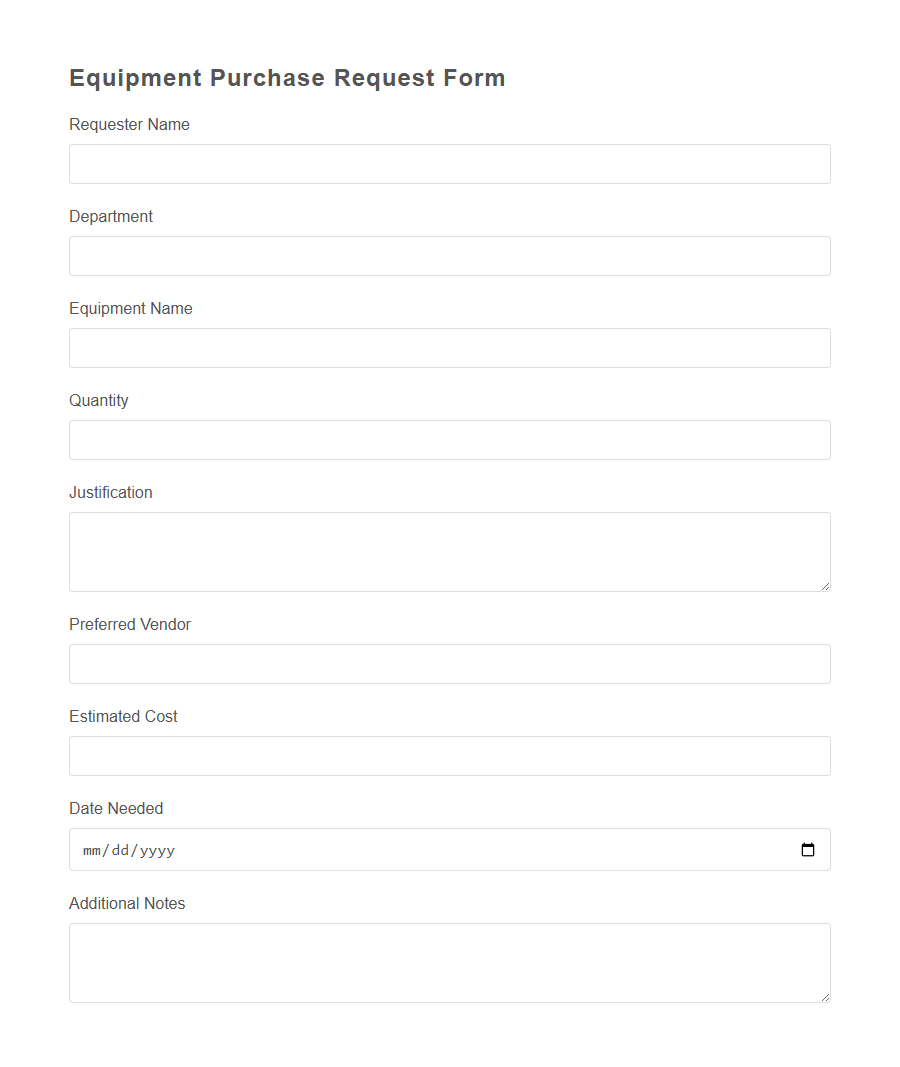
Task: Click the Additional Notes resize handle
Action: (826, 998)
